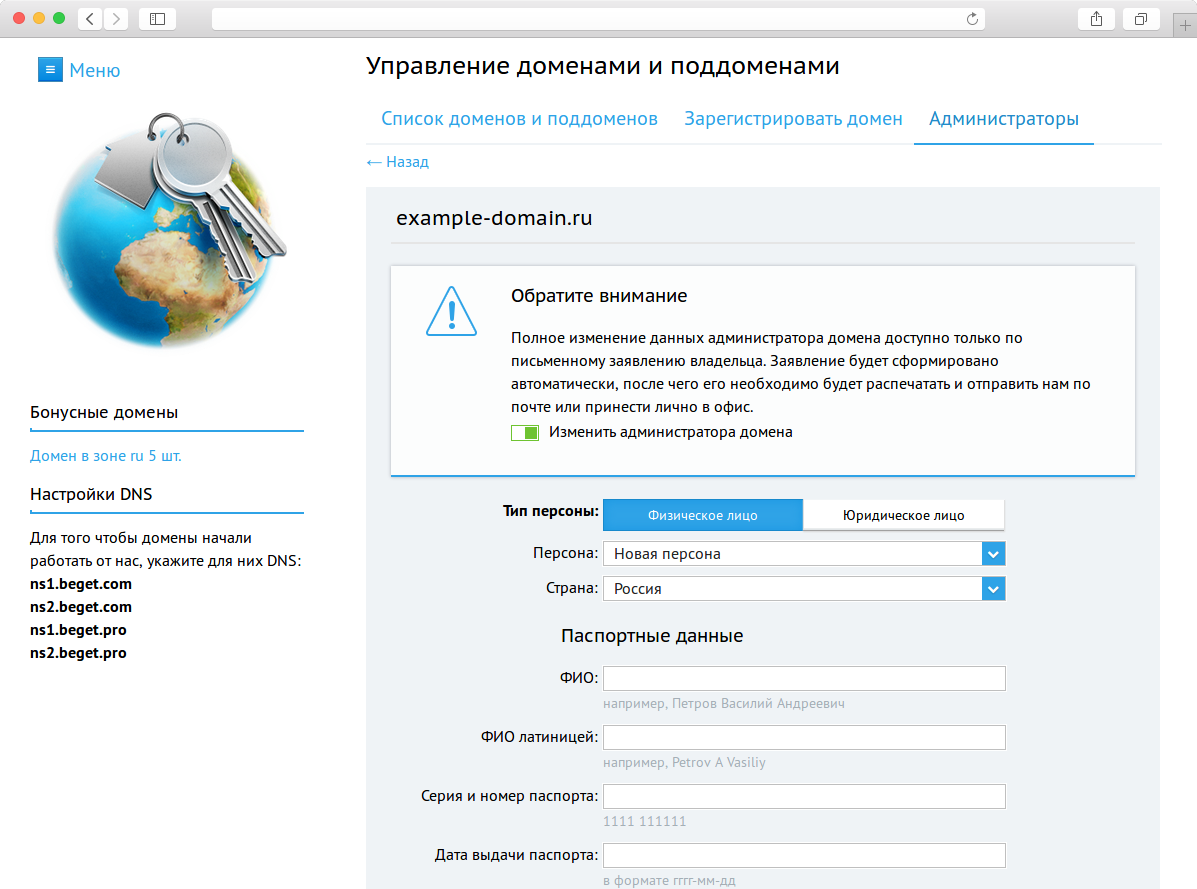The width and height of the screenshot is (1197, 889).
Task: Toggle Safari sidebar button
Action: click(x=158, y=19)
